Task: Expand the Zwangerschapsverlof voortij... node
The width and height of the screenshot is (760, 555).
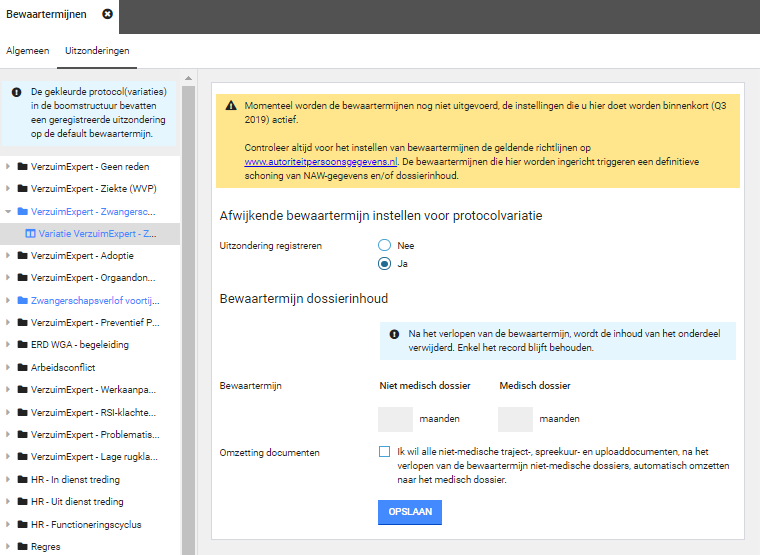Action: [8, 300]
